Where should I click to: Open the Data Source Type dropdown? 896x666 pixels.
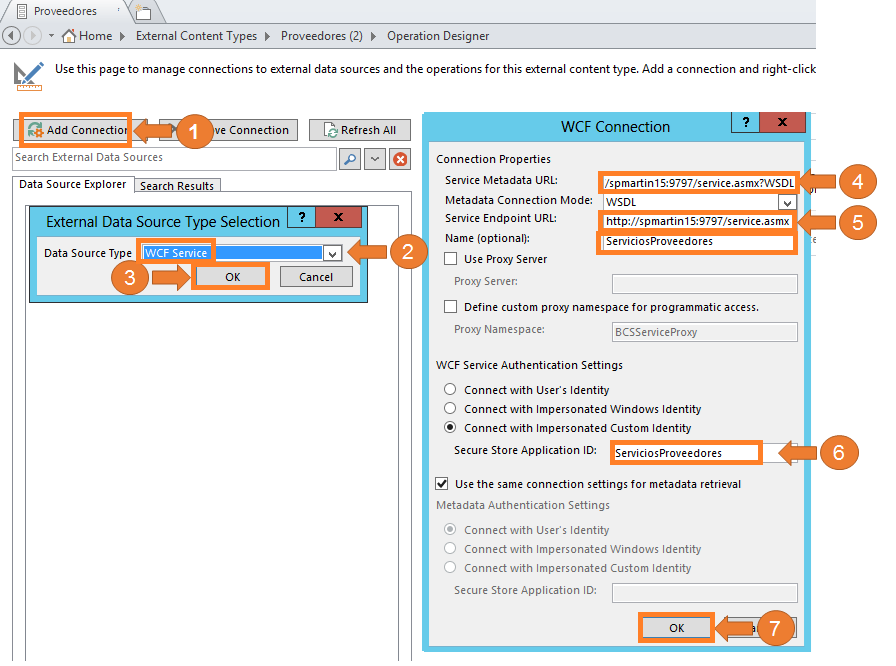pos(332,254)
